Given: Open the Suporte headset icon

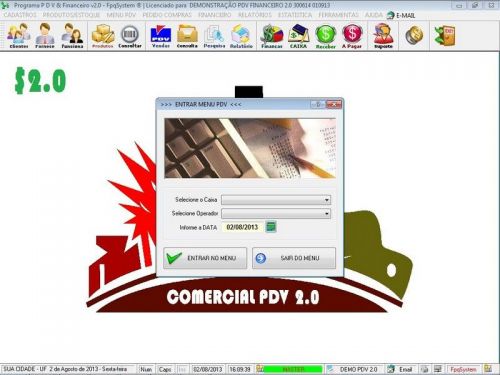Looking at the screenshot, I should pos(383,36).
